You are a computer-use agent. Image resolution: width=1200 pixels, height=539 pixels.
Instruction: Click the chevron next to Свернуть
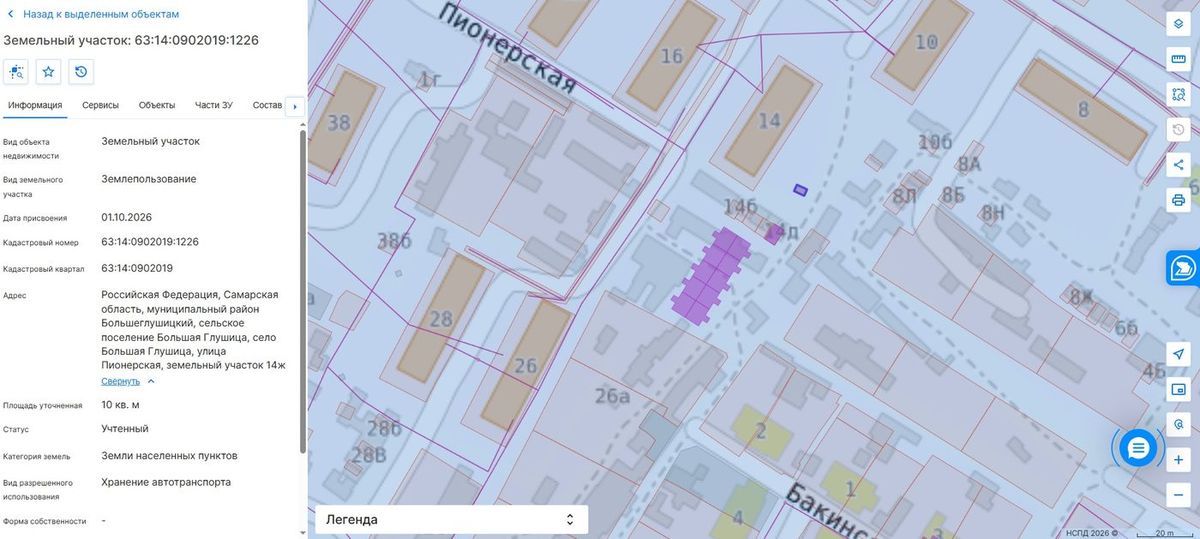tap(151, 381)
